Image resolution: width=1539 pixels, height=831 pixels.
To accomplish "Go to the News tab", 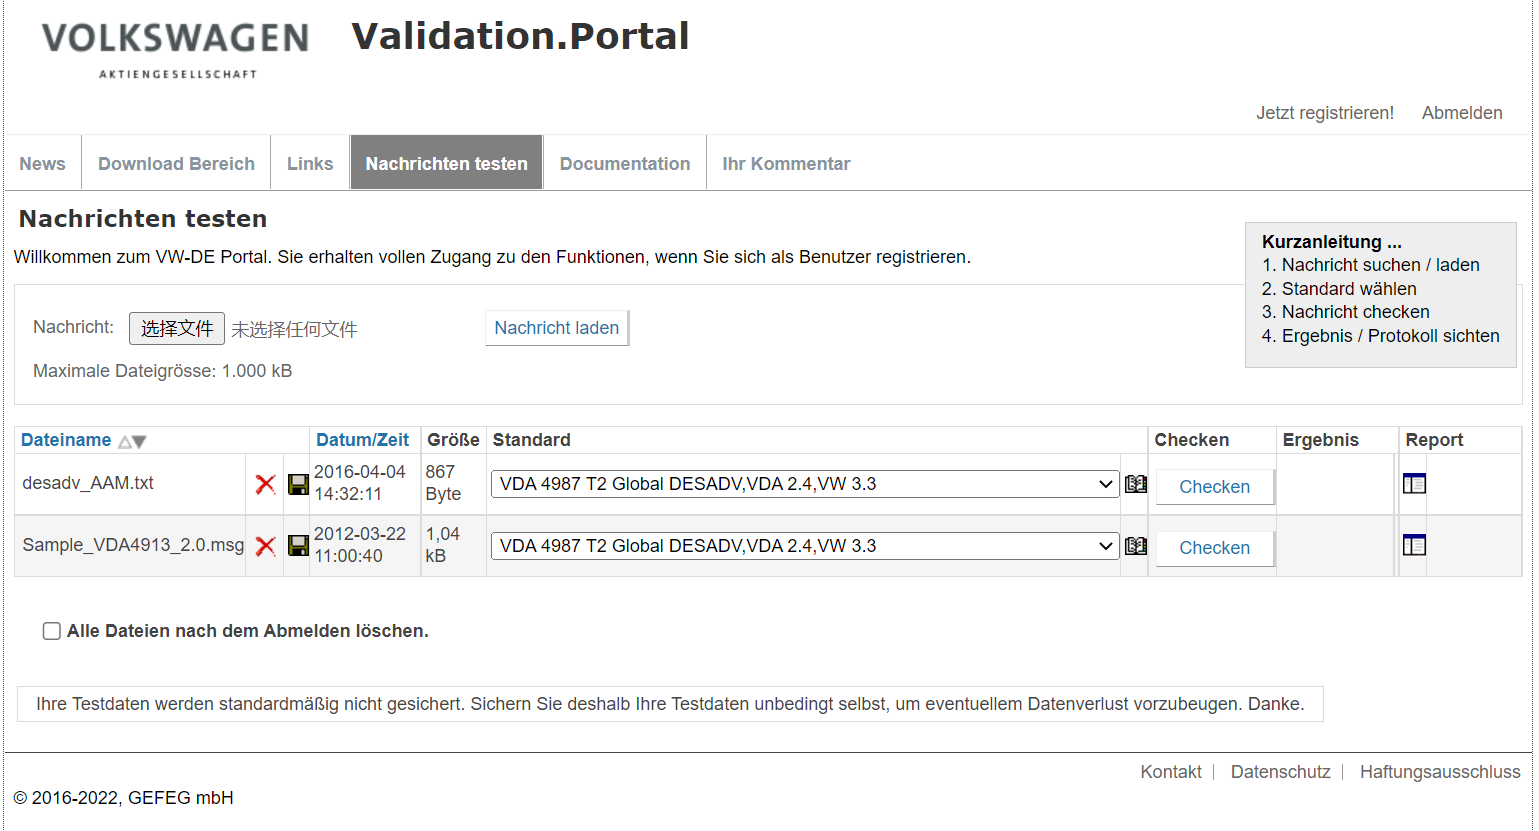I will pos(43,164).
